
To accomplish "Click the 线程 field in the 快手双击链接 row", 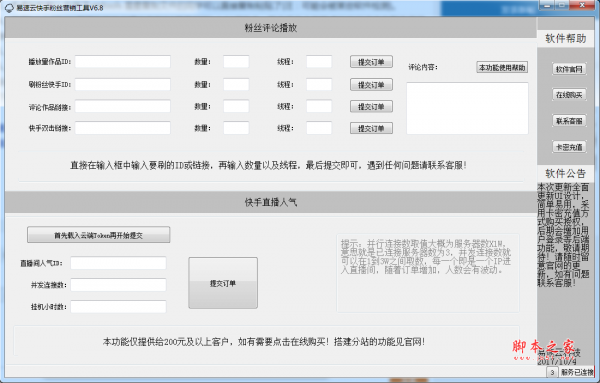I will click(319, 128).
